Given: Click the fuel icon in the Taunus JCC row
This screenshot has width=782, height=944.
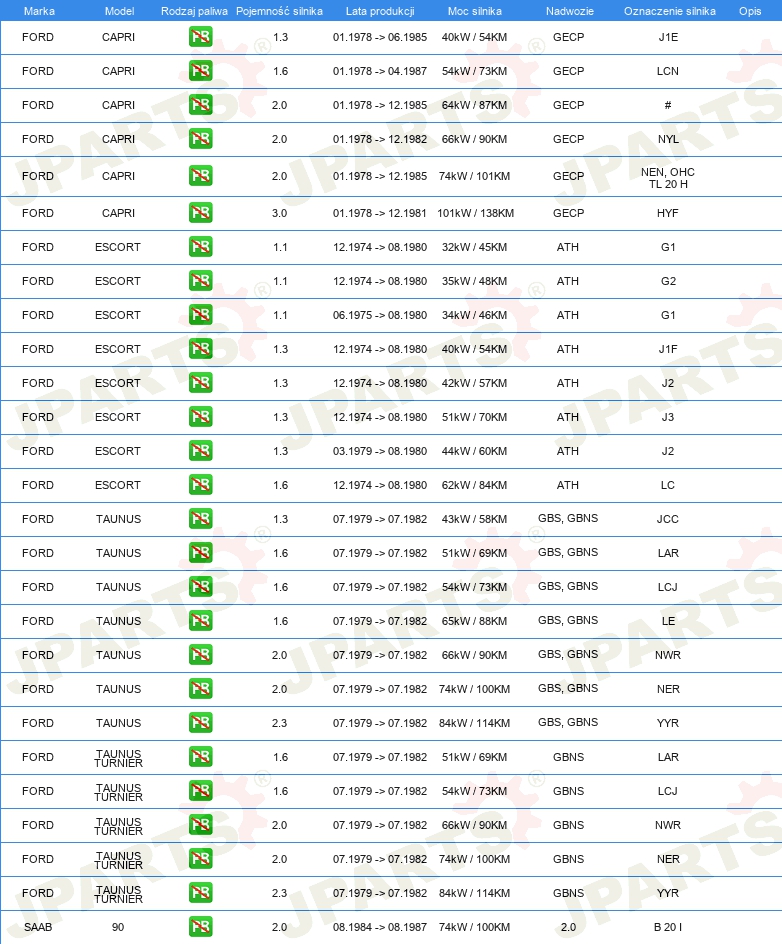Looking at the screenshot, I should tap(200, 520).
